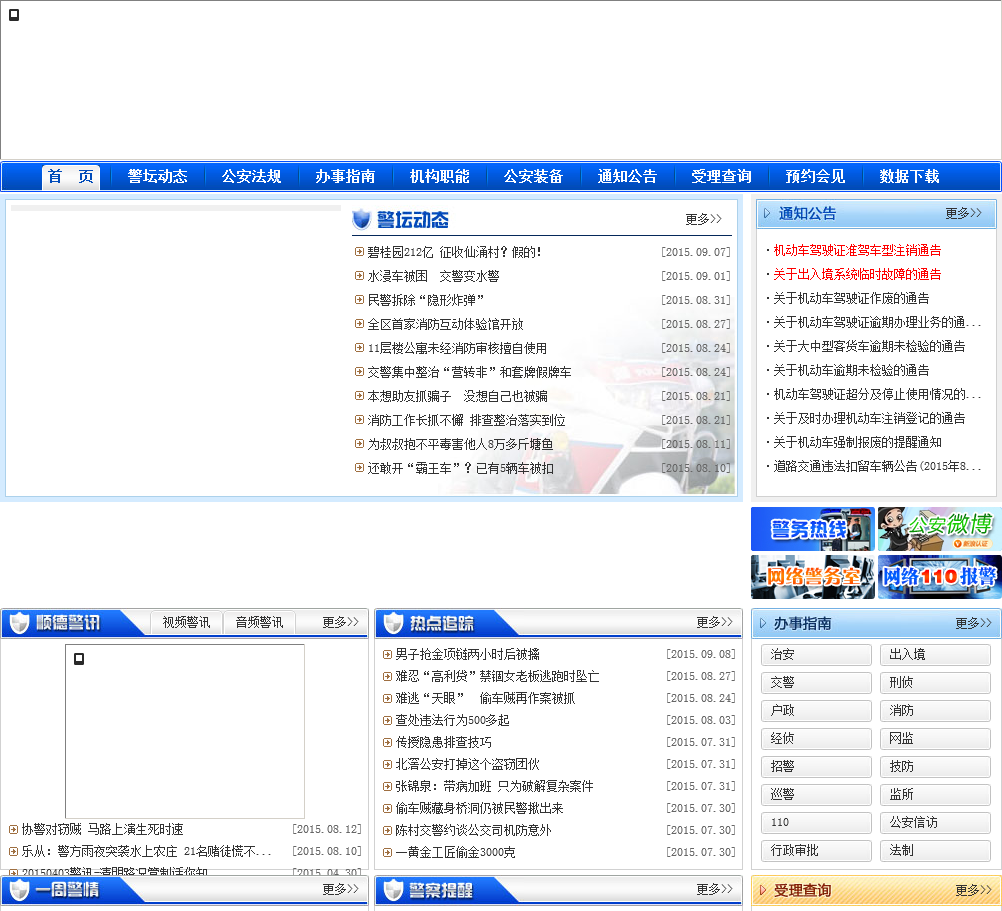
Task: Open 公安法规 navigation menu item
Action: pos(251,176)
